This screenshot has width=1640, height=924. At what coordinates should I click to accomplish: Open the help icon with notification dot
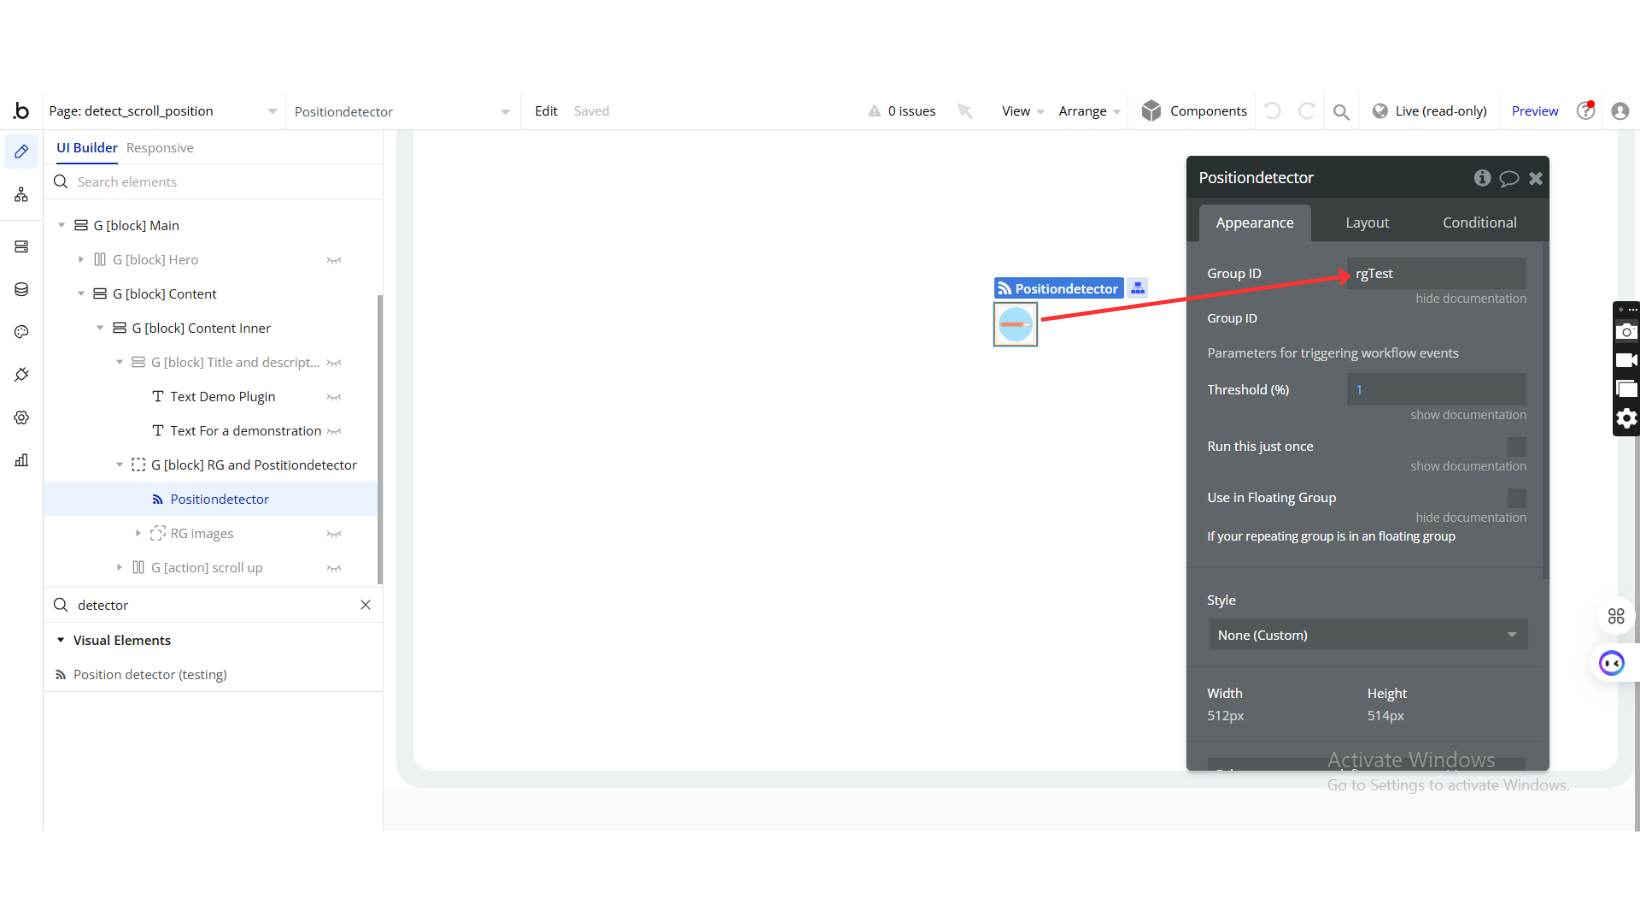pyautogui.click(x=1586, y=111)
